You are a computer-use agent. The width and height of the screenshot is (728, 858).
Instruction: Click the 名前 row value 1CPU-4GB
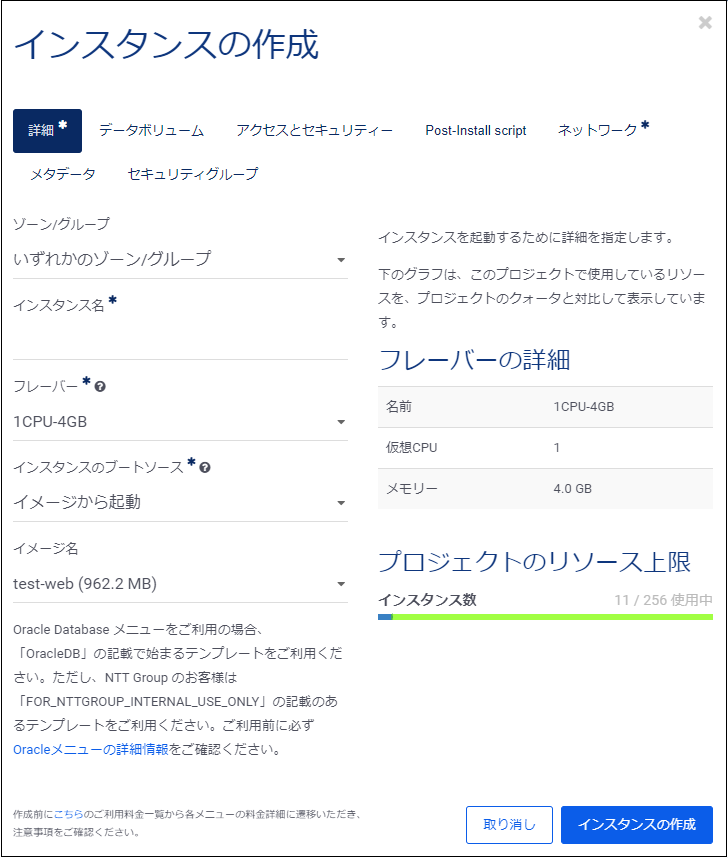click(583, 407)
